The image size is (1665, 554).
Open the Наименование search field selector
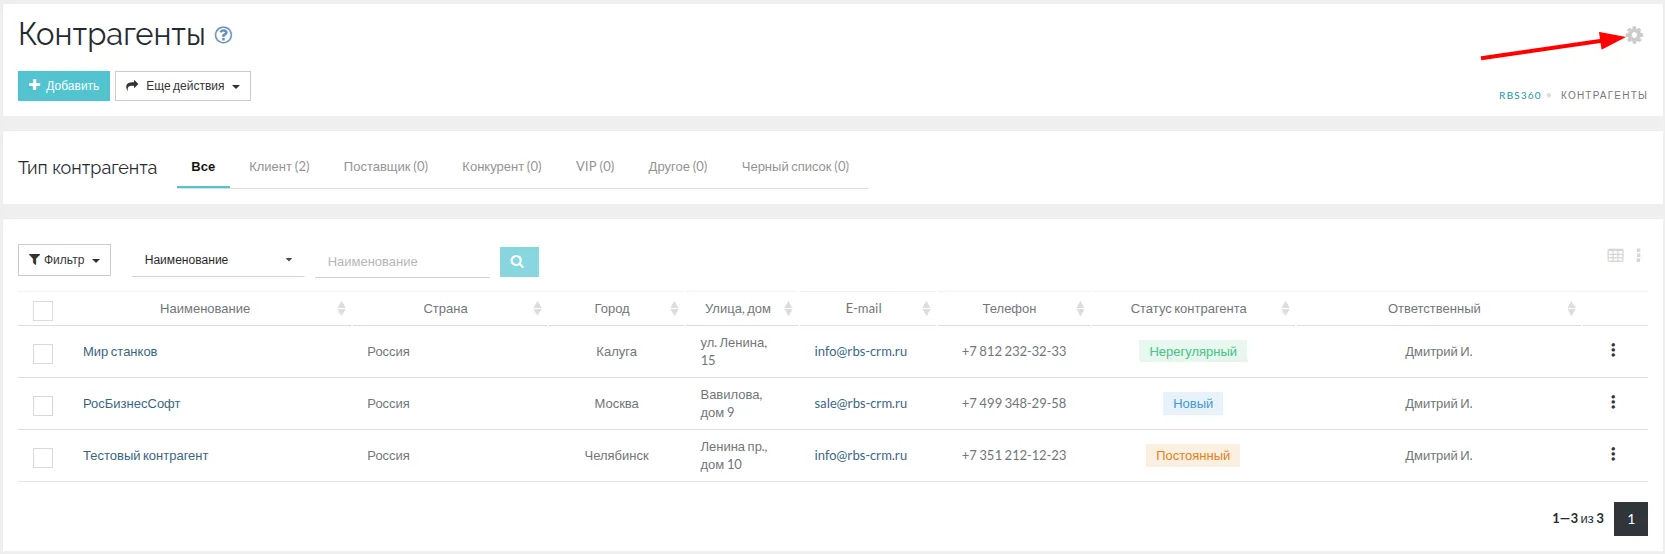click(217, 260)
